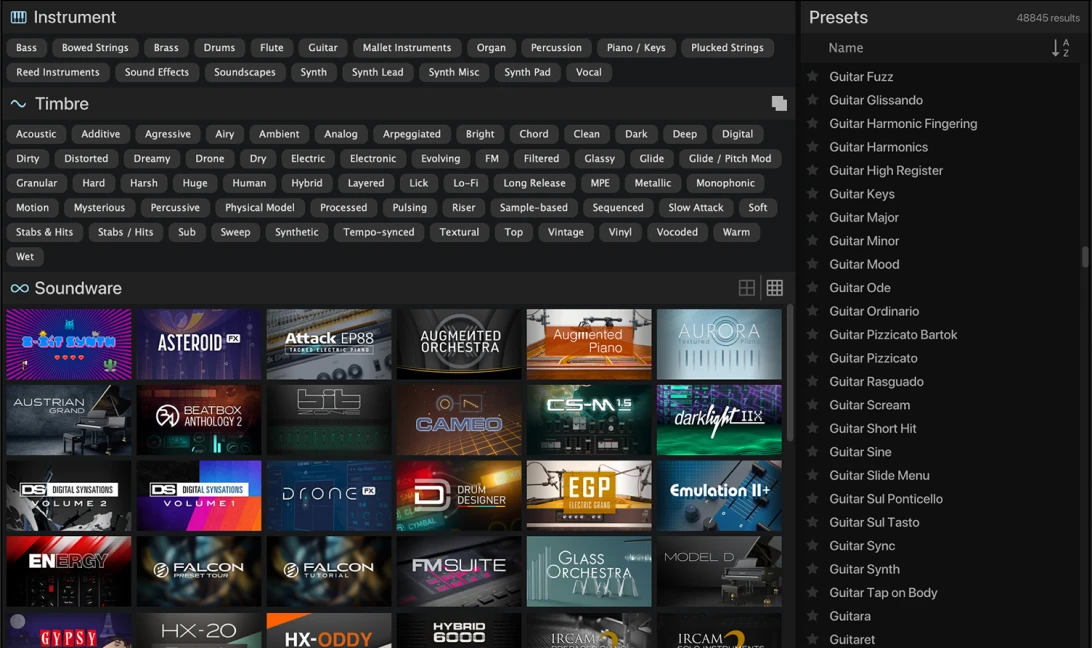This screenshot has height=648, width=1092.
Task: Open the Cameo soundware tile
Action: [459, 420]
